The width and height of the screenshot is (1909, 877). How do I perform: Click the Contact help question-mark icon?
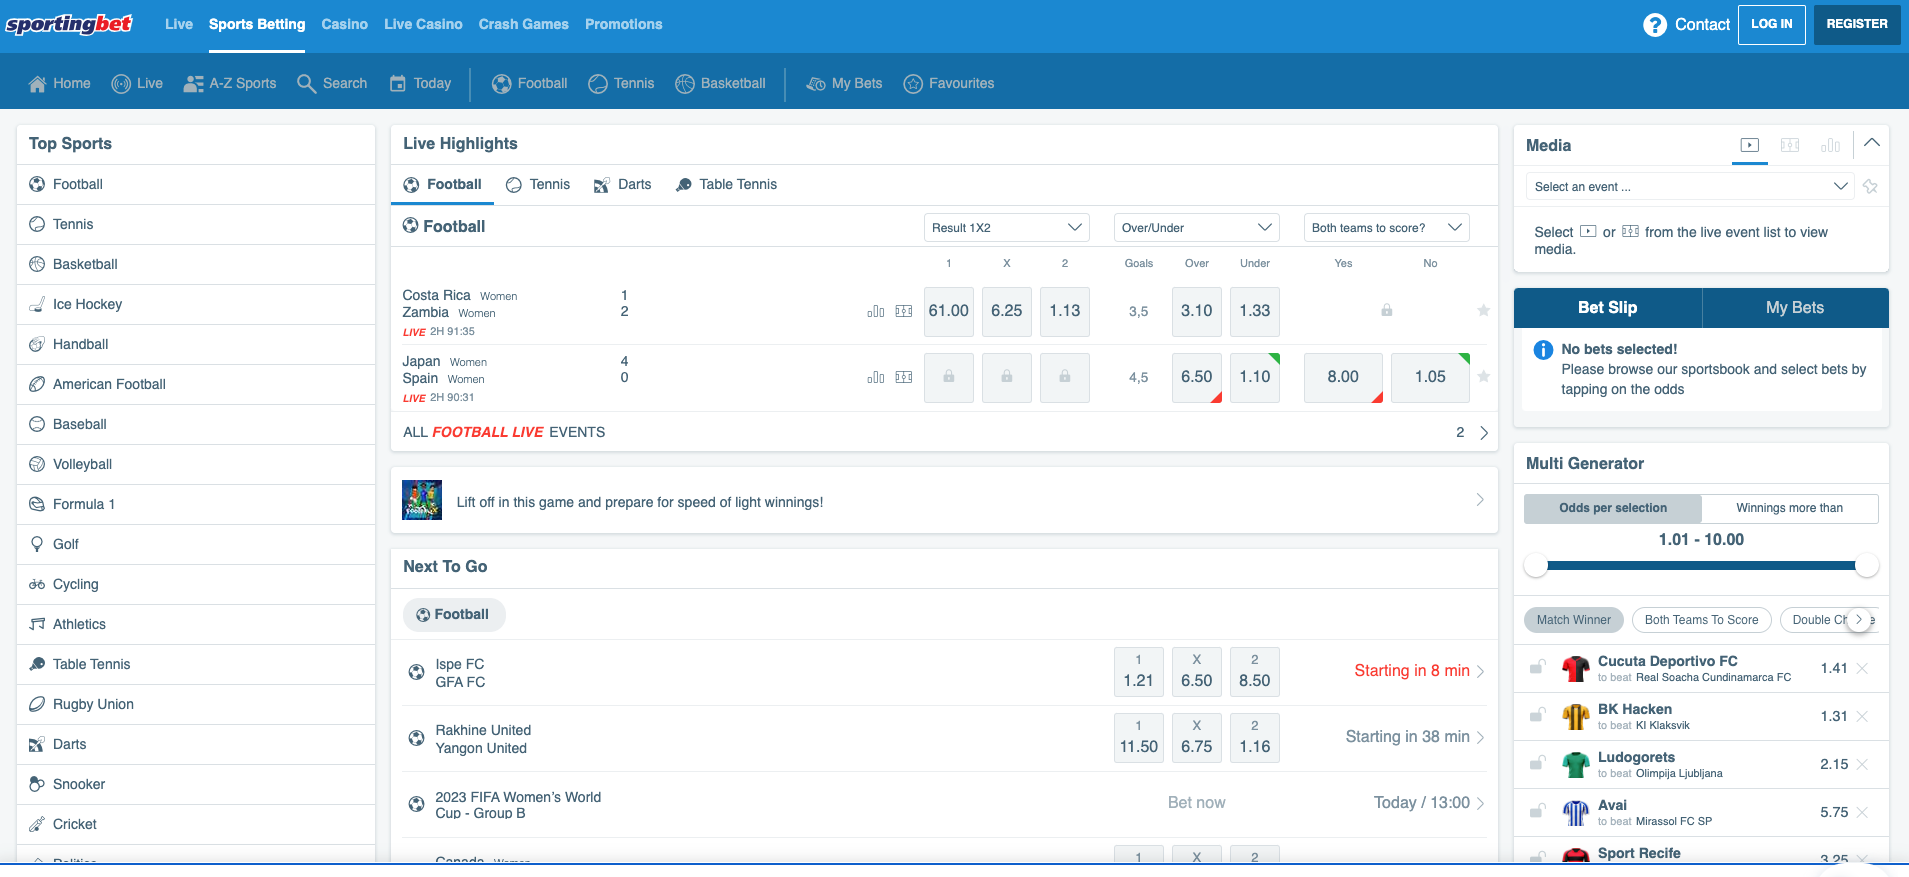pos(1654,25)
